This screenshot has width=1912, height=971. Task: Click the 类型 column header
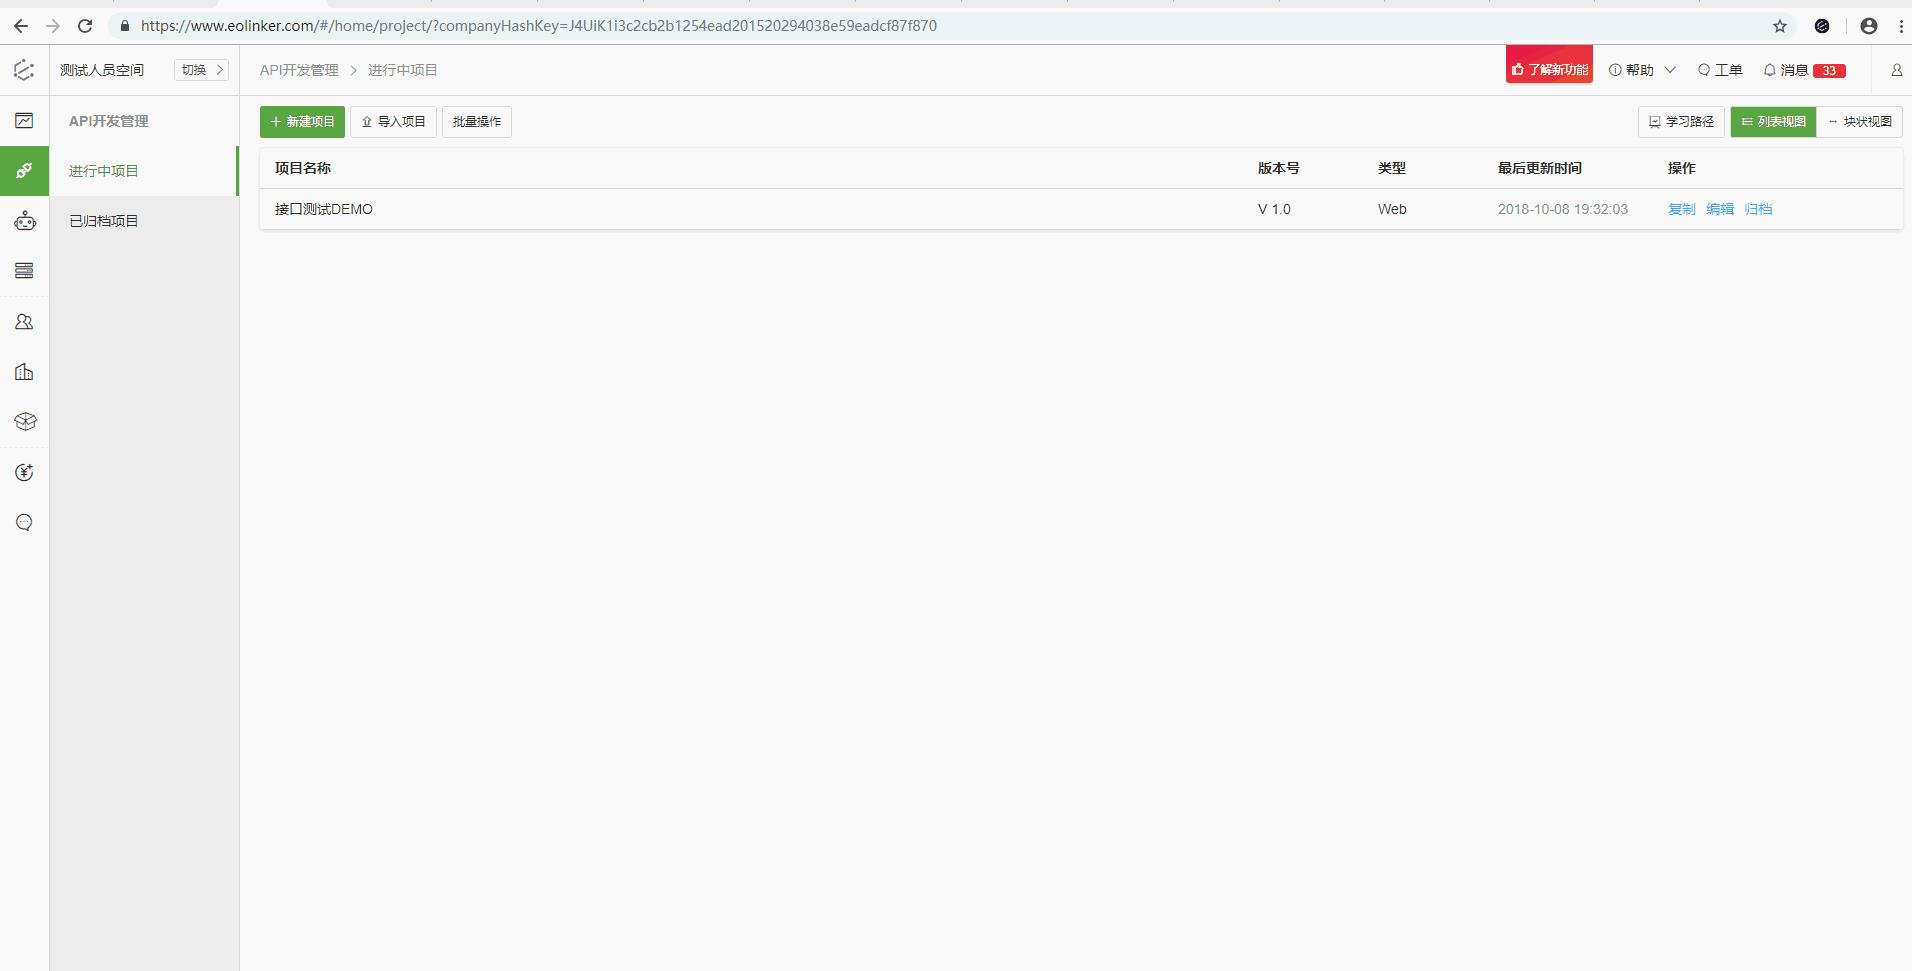(x=1392, y=168)
